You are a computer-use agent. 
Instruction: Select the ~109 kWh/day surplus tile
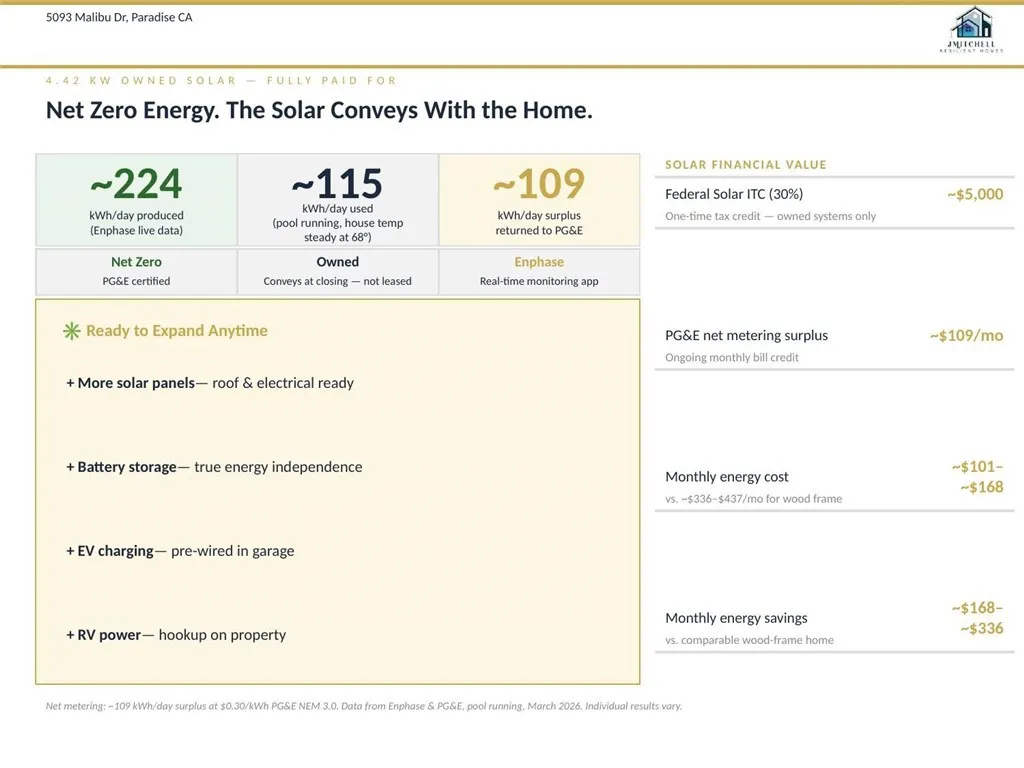tap(538, 200)
